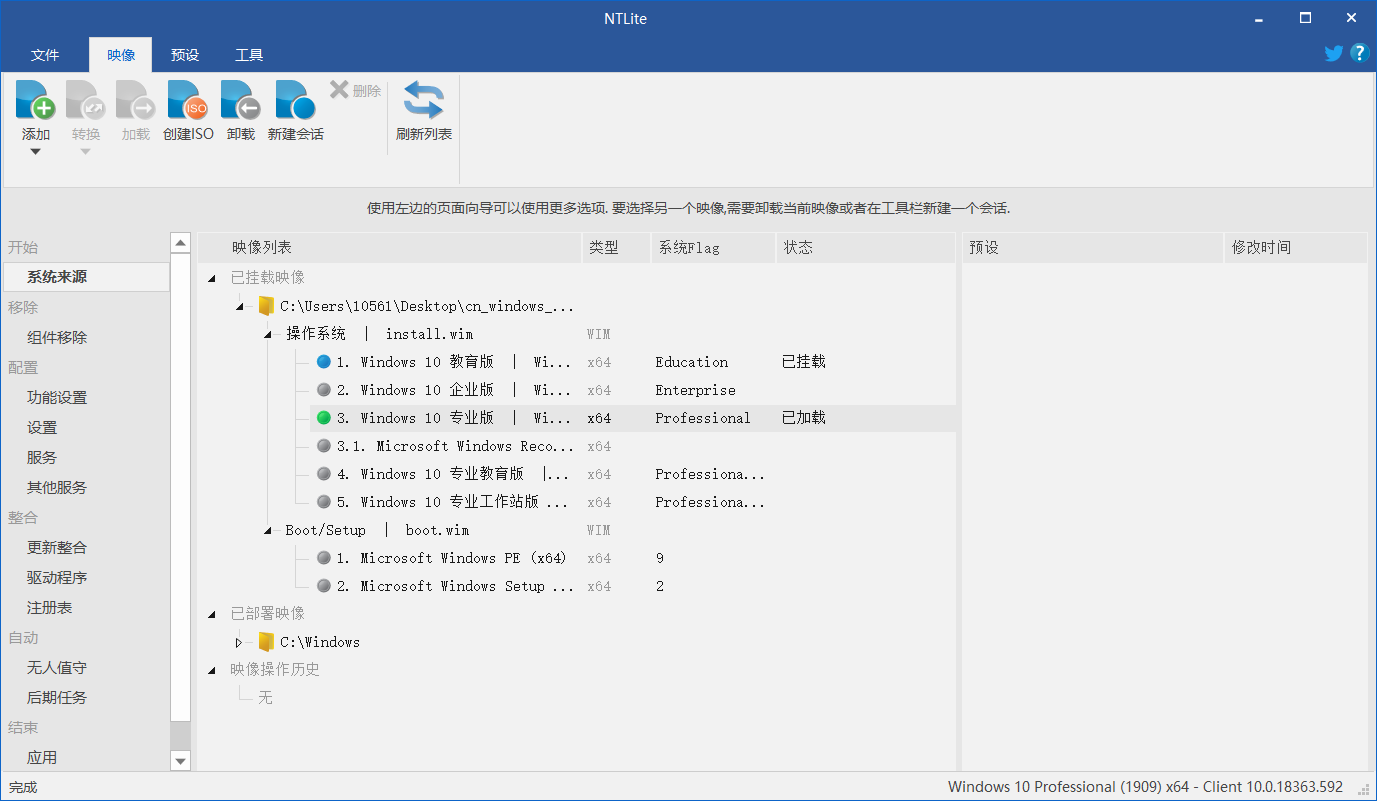Click blue status dot of Windows 10 教育版
Screen dimensions: 1377x801
click(x=323, y=362)
